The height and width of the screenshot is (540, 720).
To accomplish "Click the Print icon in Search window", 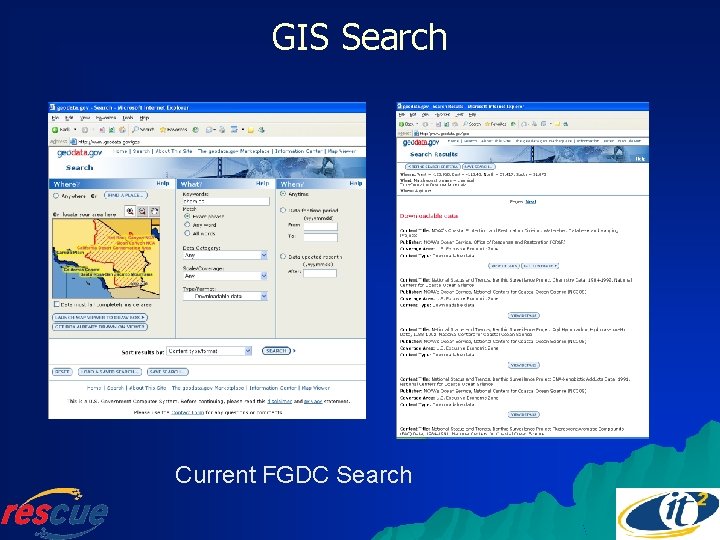I will (222, 130).
